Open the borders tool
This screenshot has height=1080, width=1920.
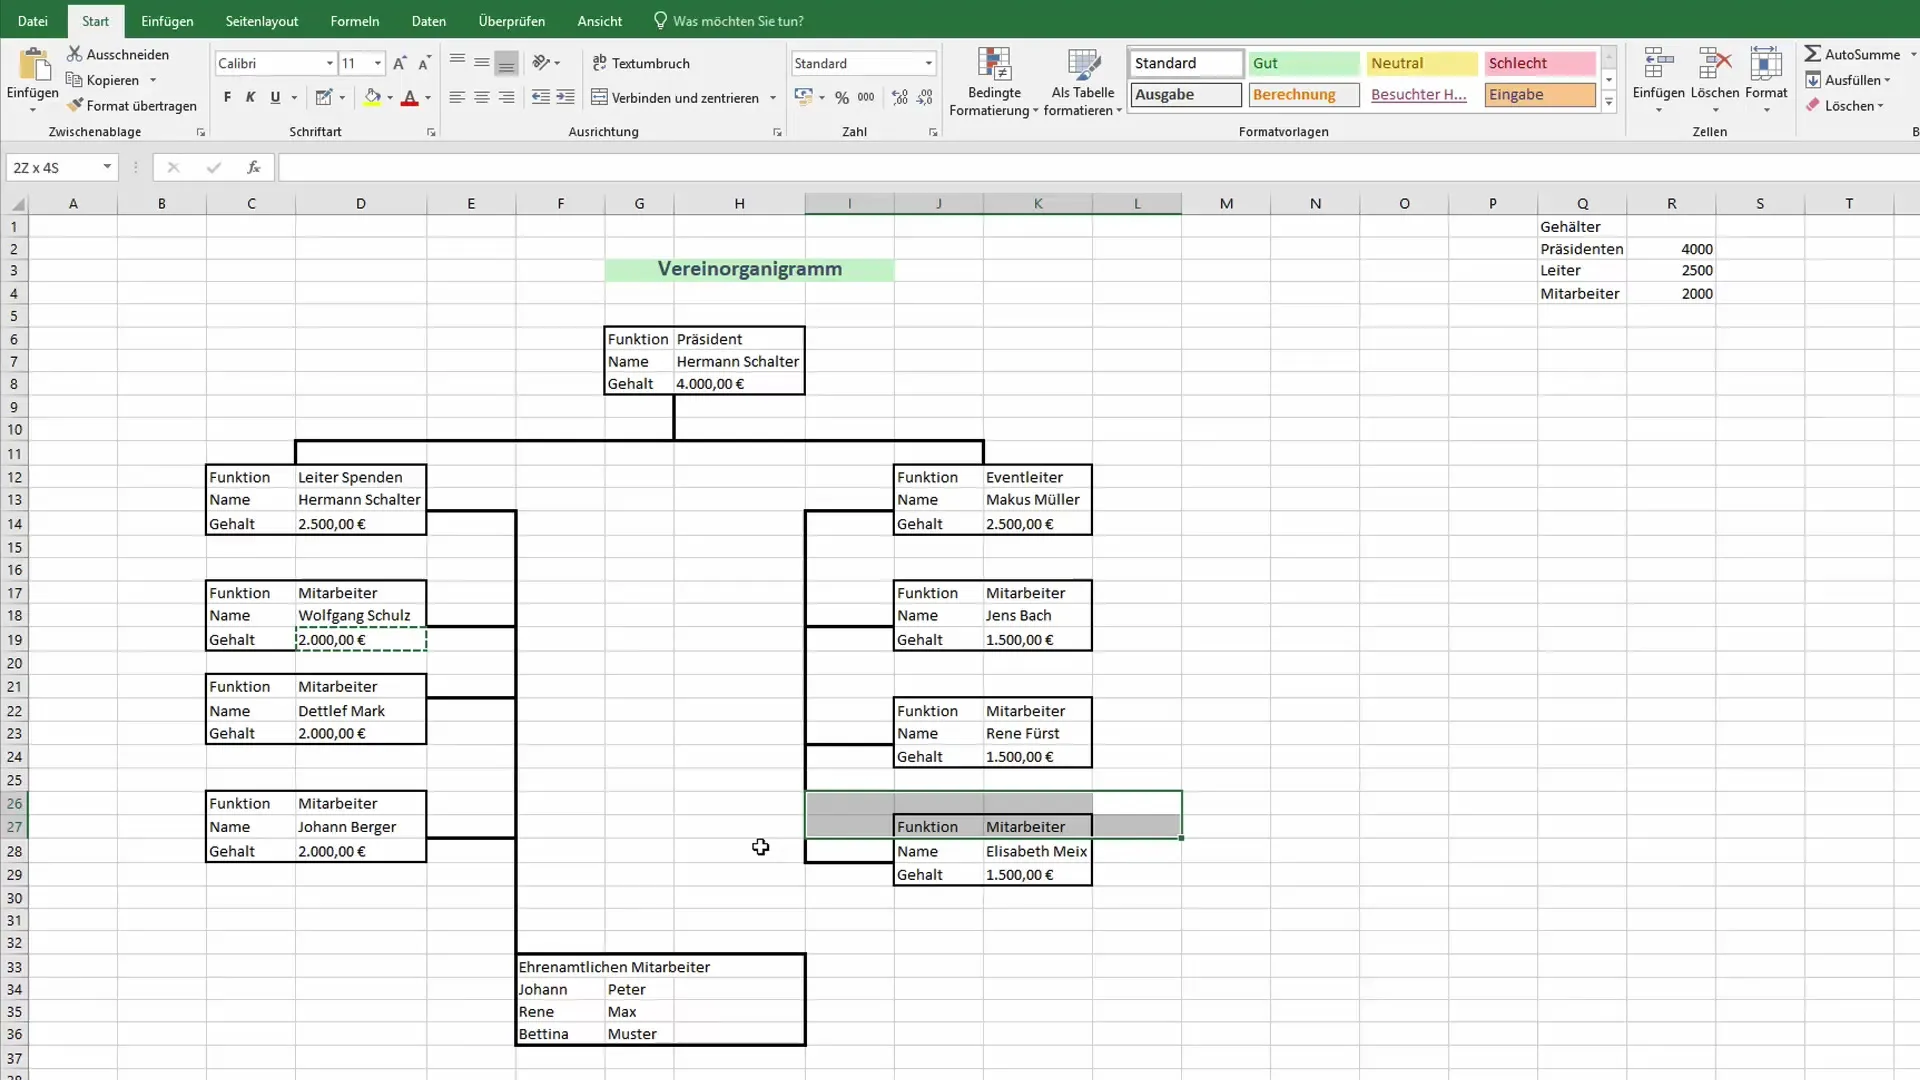(x=323, y=97)
